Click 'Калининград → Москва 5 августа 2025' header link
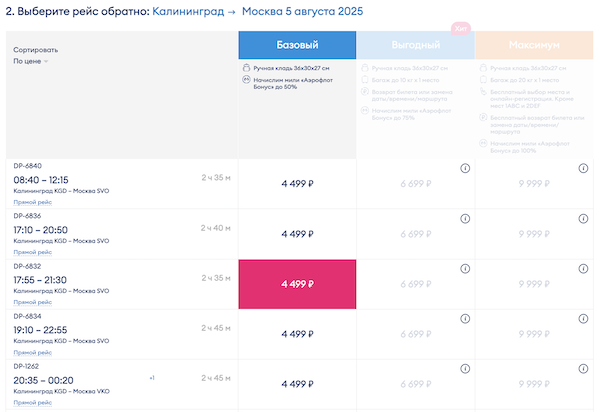 coord(258,11)
